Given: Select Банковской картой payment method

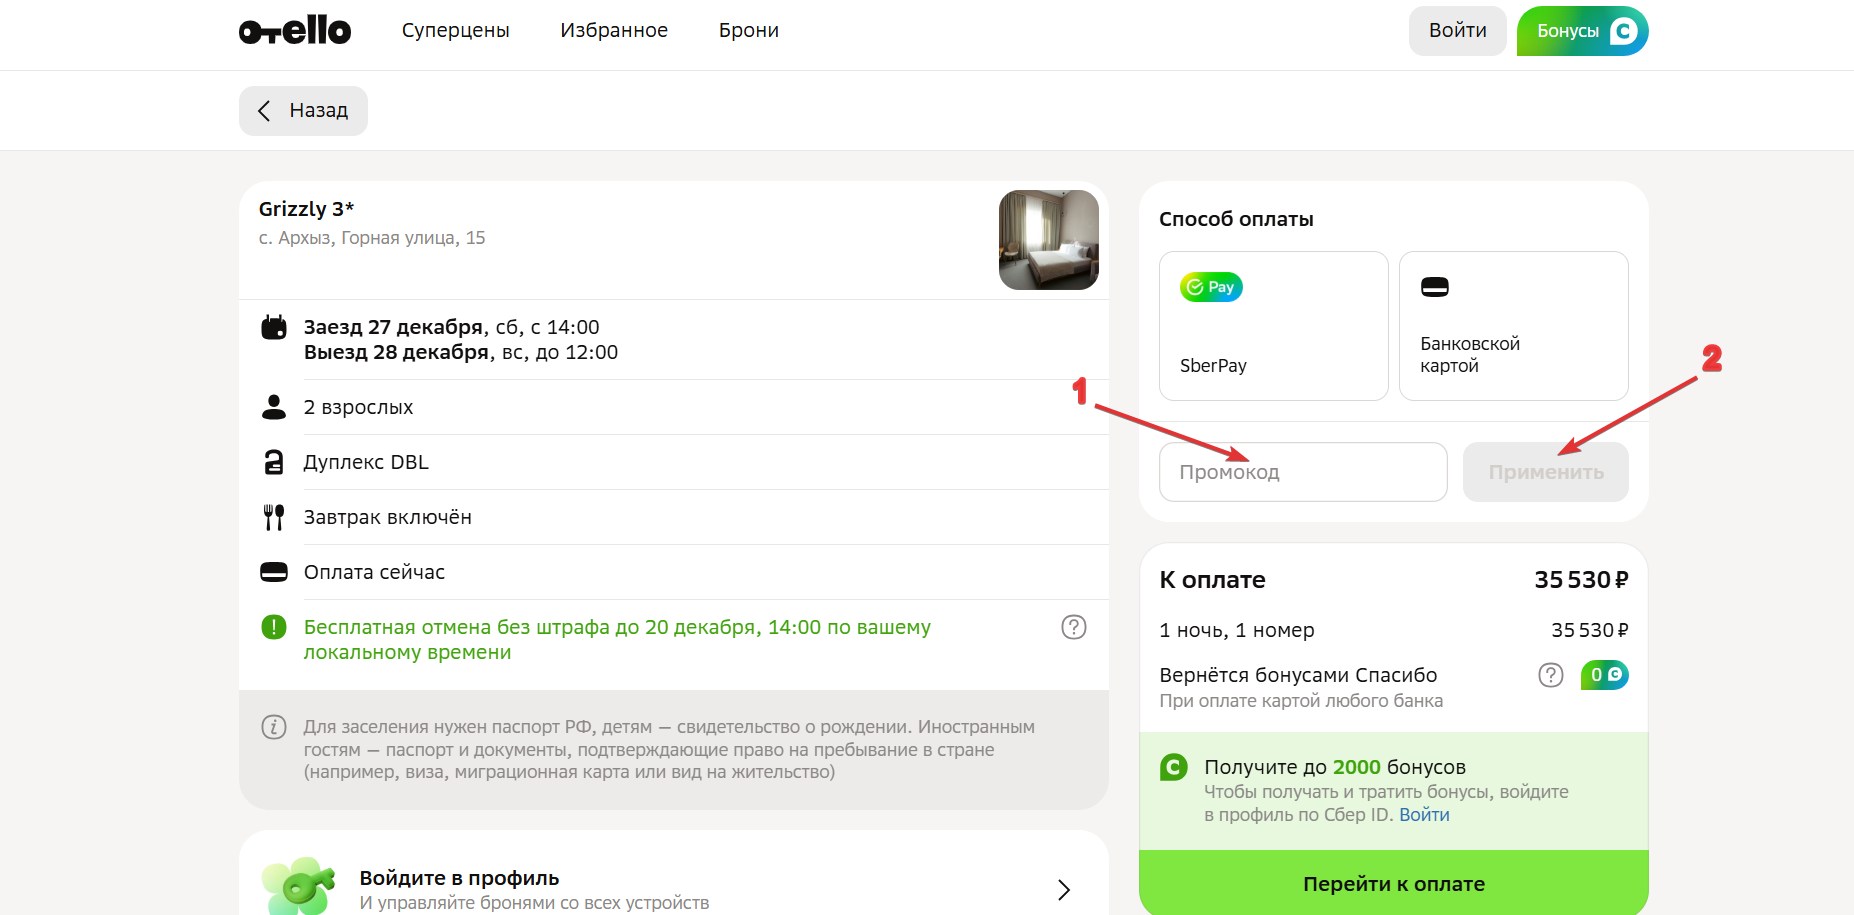Looking at the screenshot, I should tap(1513, 326).
